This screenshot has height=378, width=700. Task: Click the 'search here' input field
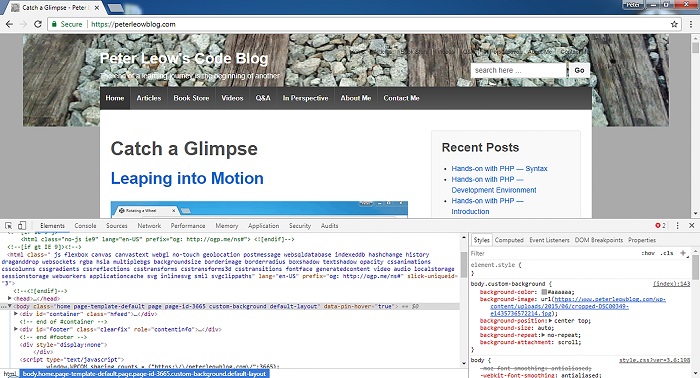click(518, 70)
